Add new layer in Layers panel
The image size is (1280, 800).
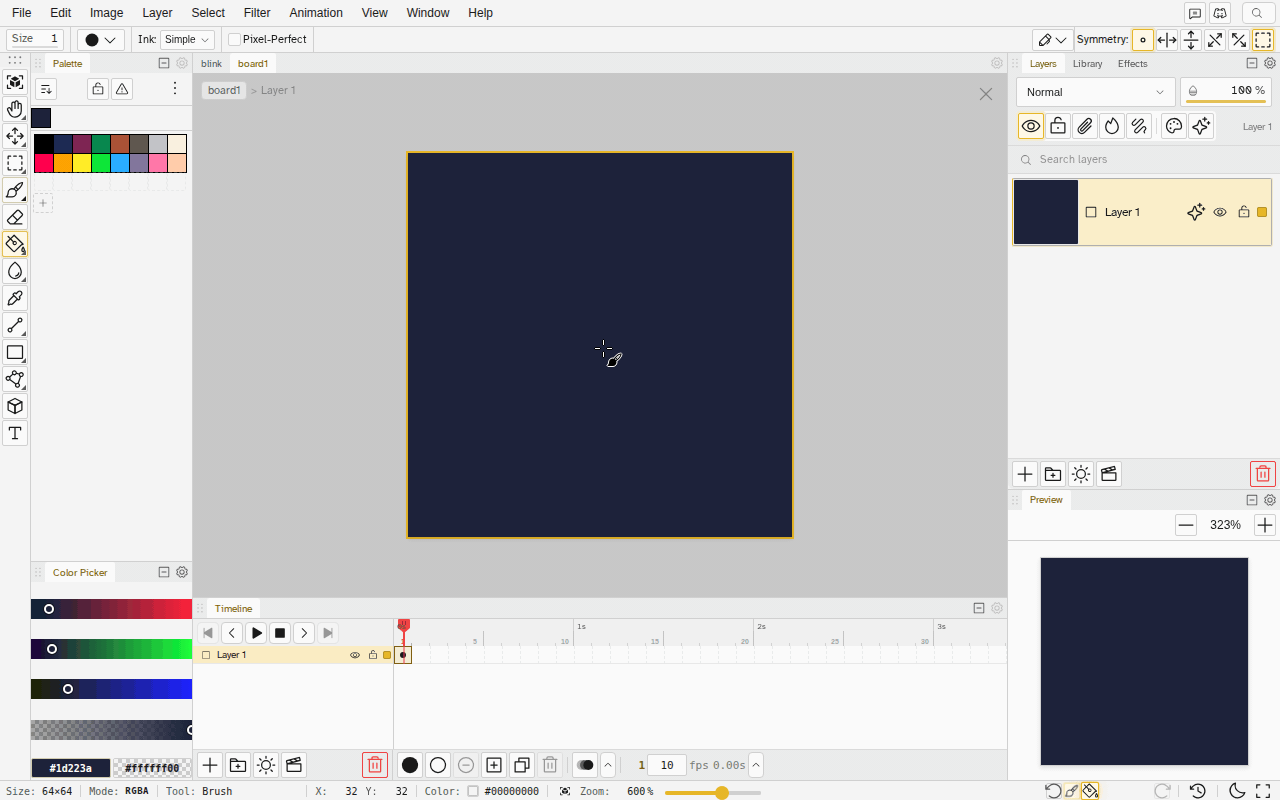(1025, 474)
